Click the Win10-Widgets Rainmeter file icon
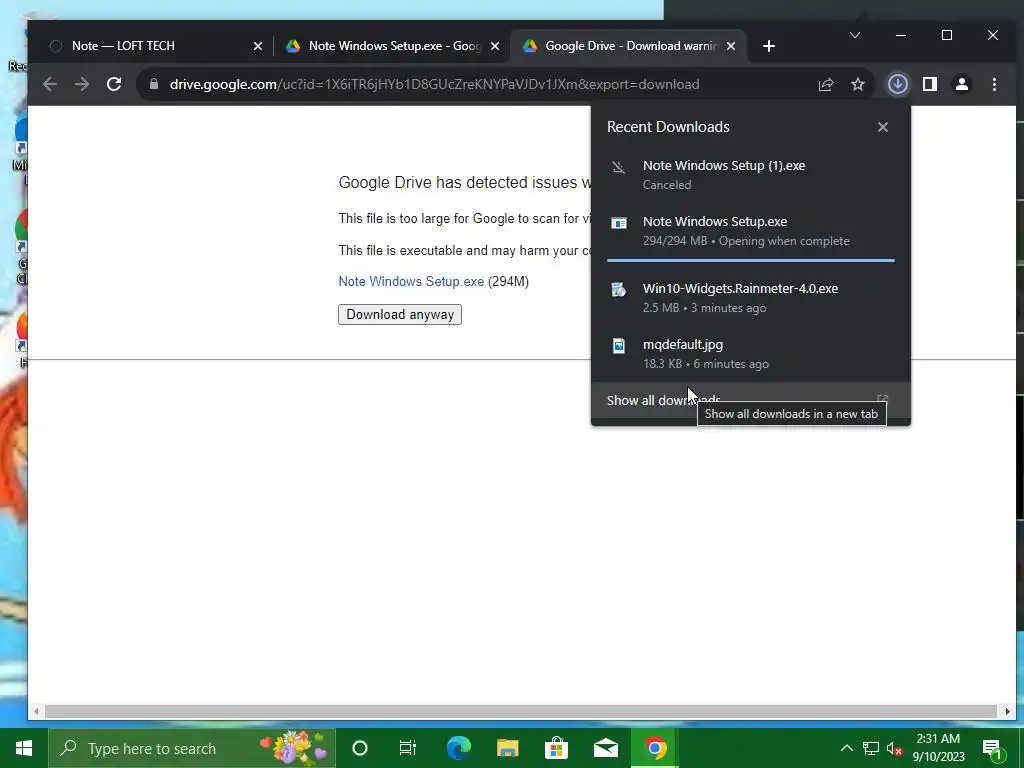Viewport: 1024px width, 768px height. pos(618,290)
